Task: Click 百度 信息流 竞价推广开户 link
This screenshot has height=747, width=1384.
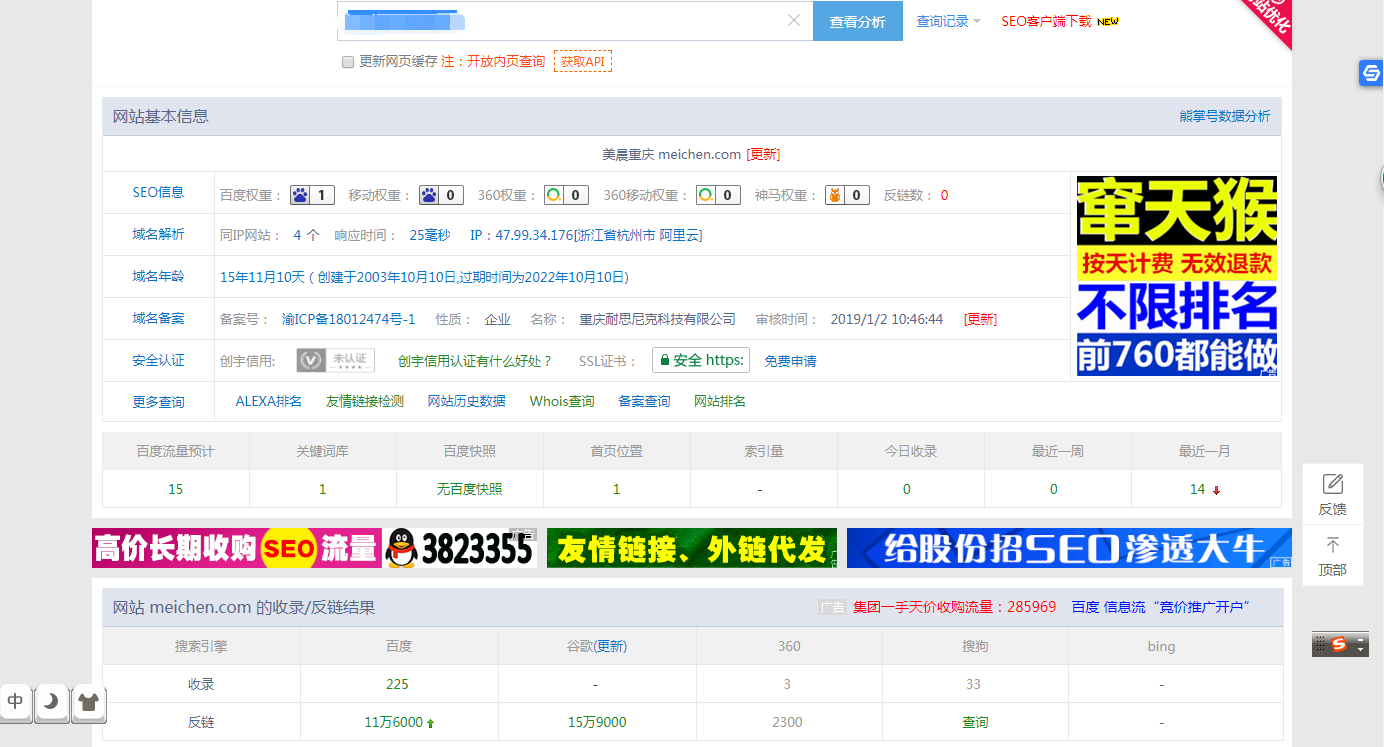Action: [x=1161, y=606]
